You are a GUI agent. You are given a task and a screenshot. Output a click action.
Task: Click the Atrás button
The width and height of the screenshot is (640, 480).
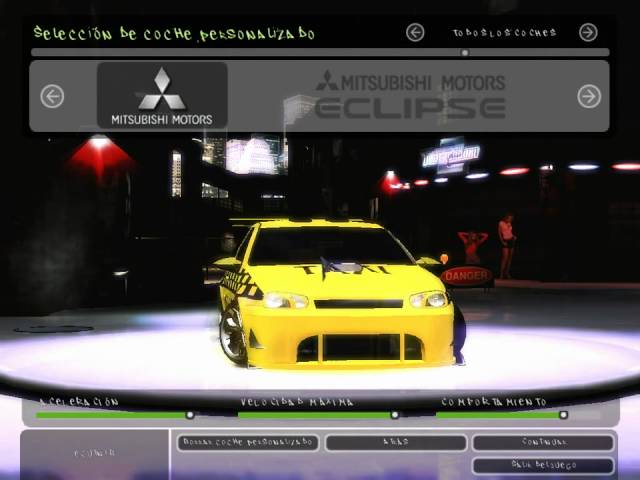coord(396,442)
